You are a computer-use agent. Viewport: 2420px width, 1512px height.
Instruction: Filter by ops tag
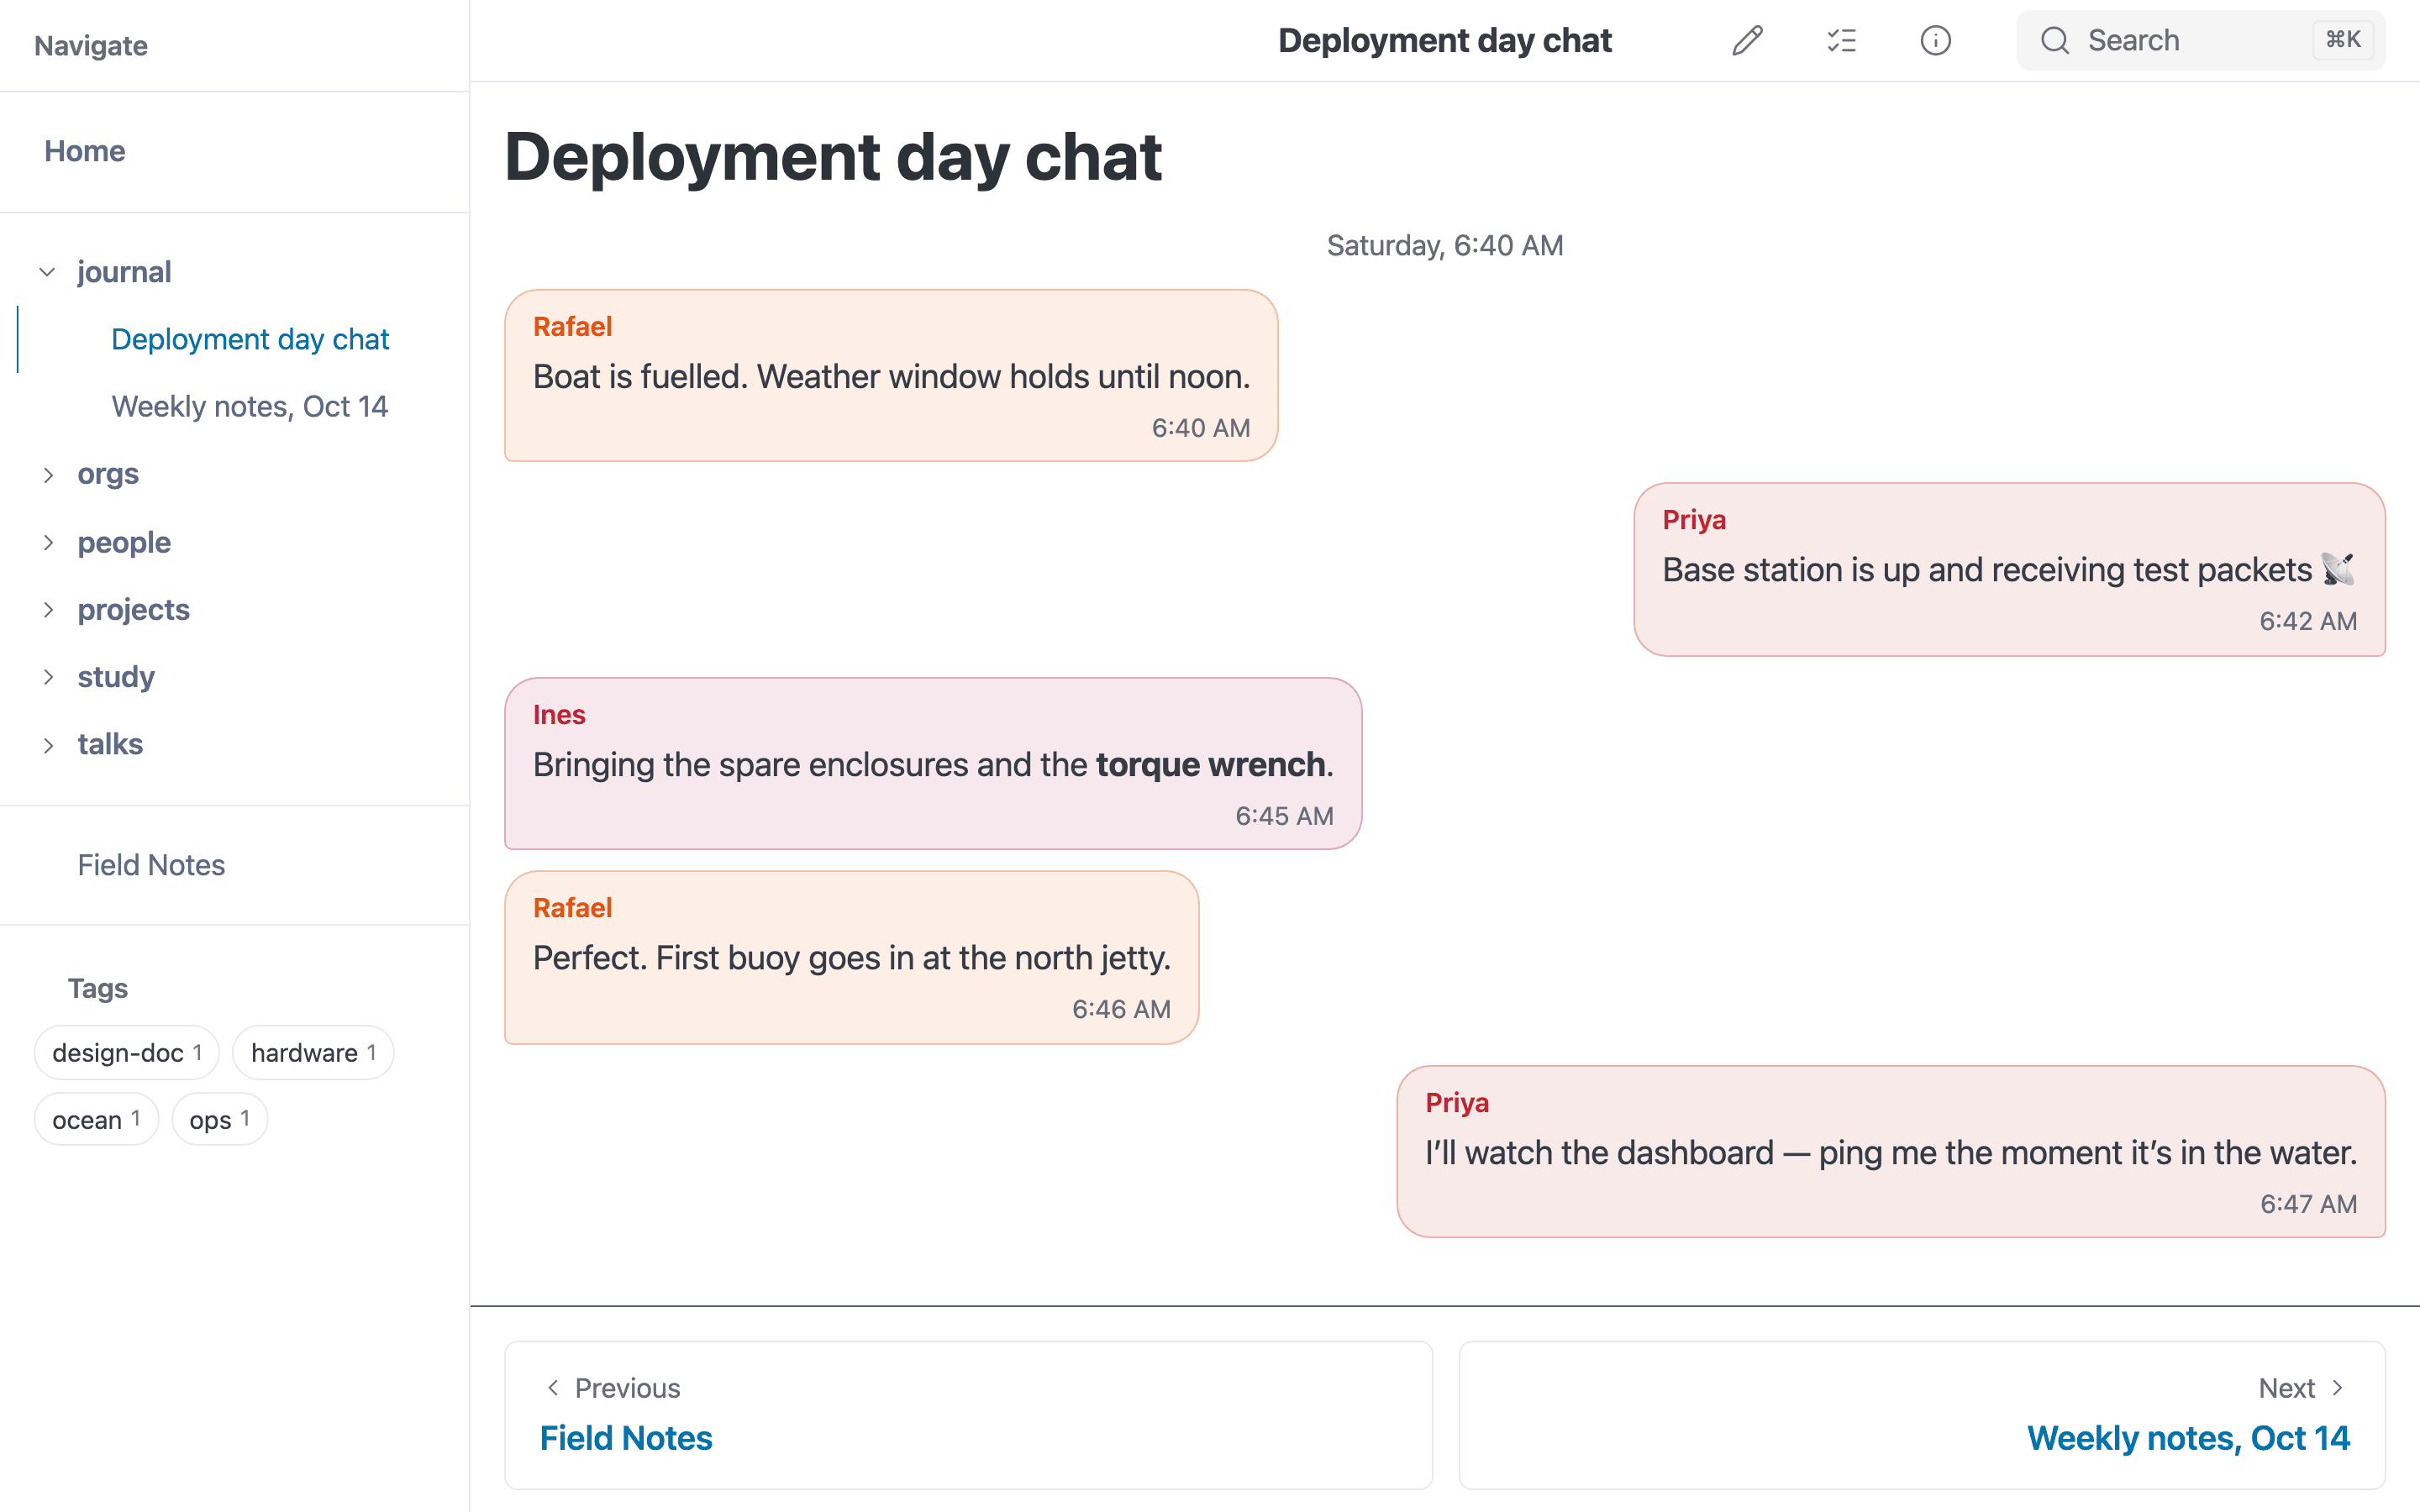(x=219, y=1120)
